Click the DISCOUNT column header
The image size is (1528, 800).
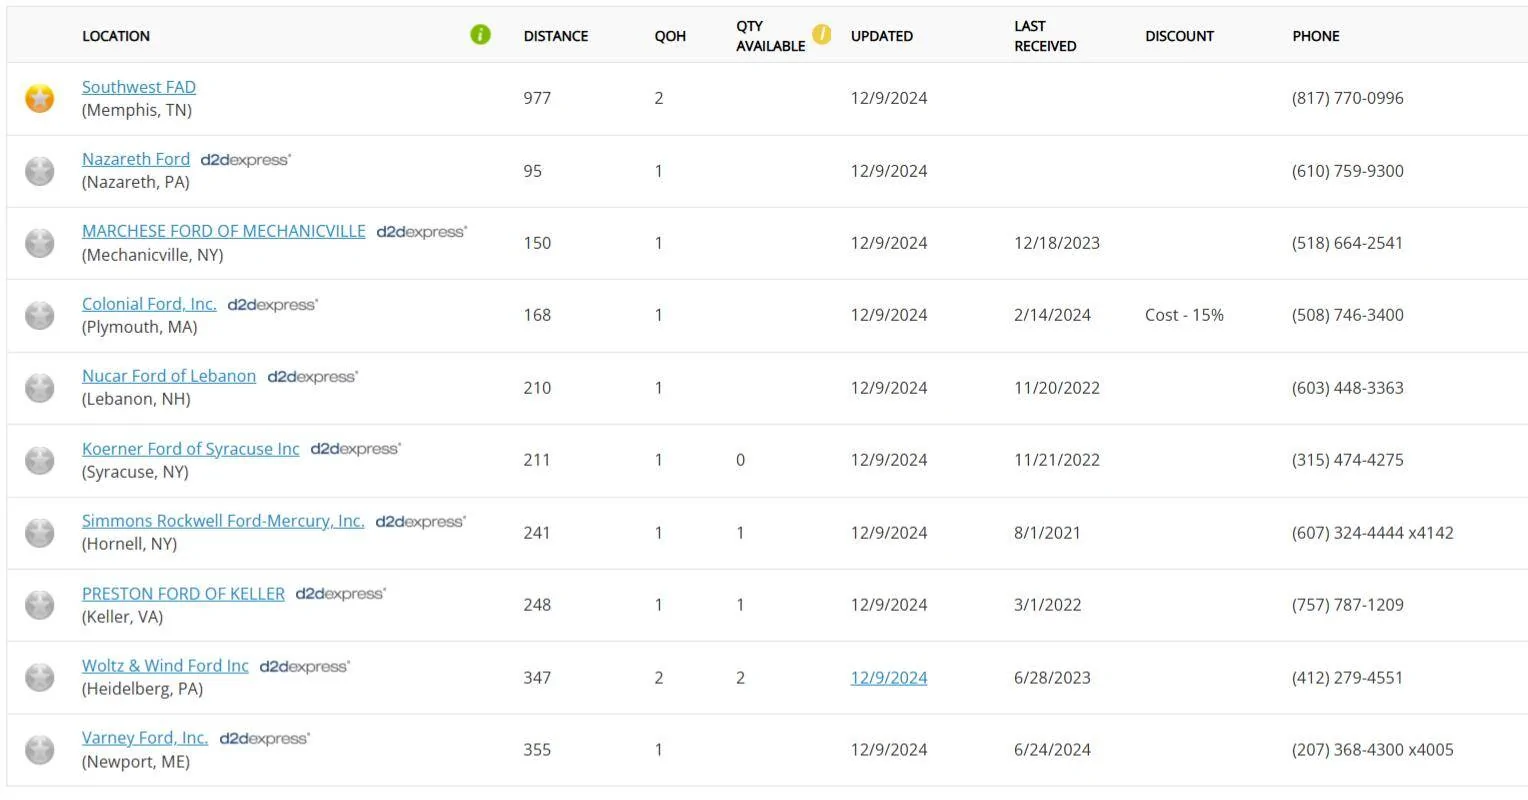(1179, 36)
